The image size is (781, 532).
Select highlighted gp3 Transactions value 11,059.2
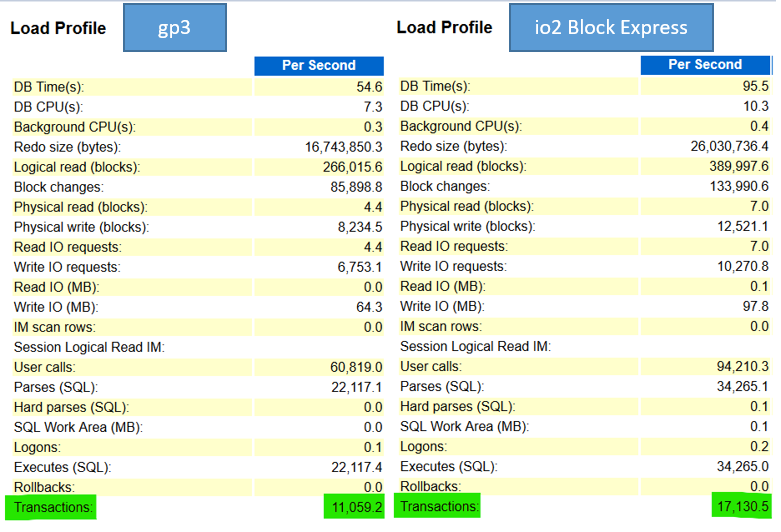coord(357,507)
